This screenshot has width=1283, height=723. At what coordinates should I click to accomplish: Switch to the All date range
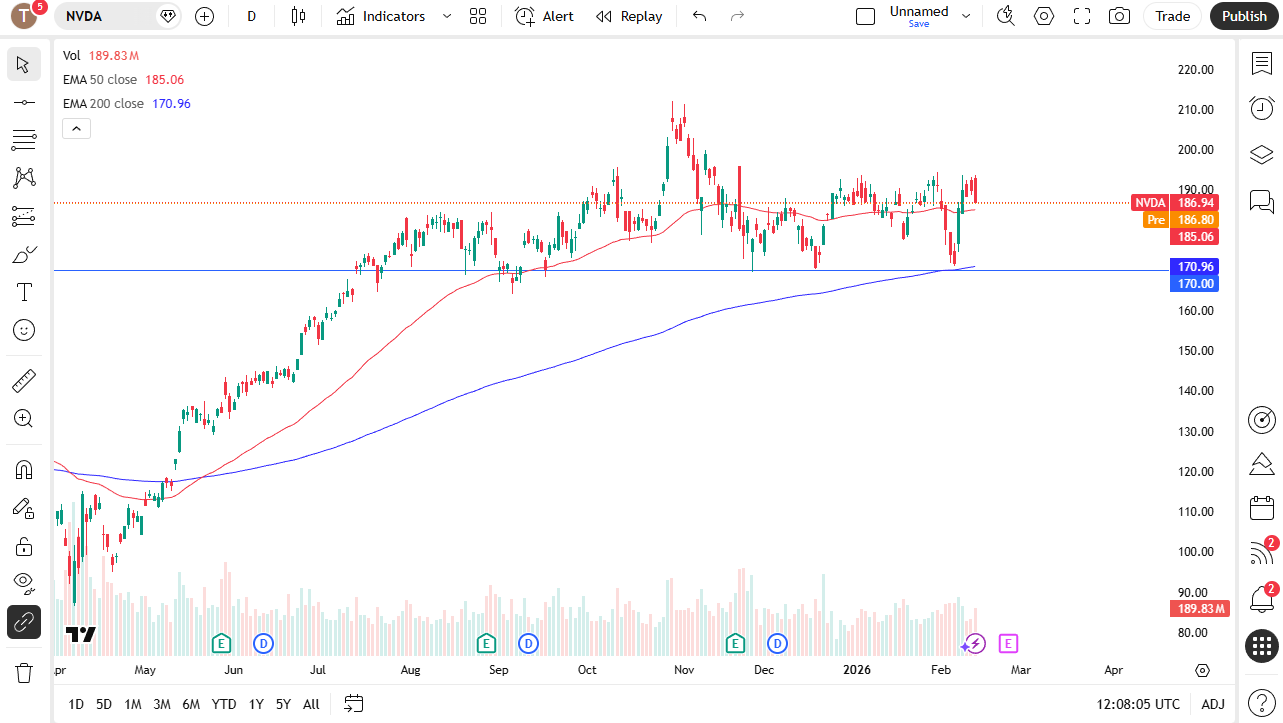point(311,704)
